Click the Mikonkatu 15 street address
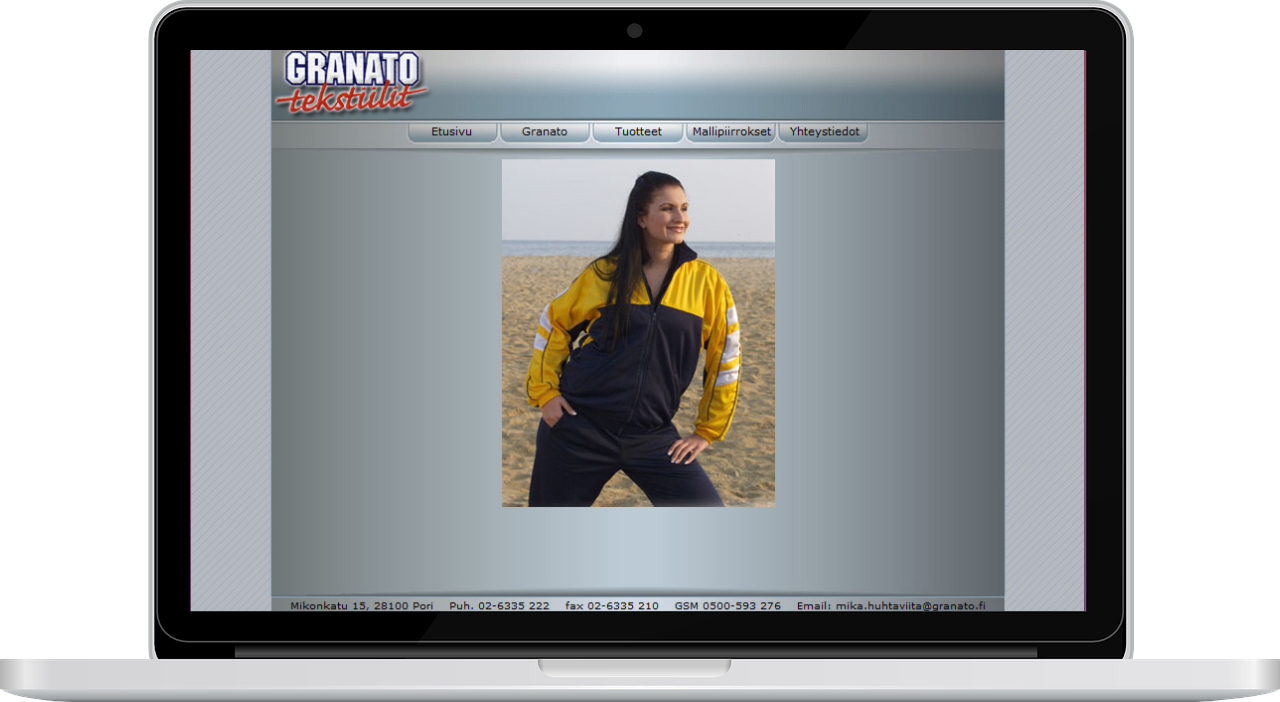The width and height of the screenshot is (1280, 702). tap(355, 605)
